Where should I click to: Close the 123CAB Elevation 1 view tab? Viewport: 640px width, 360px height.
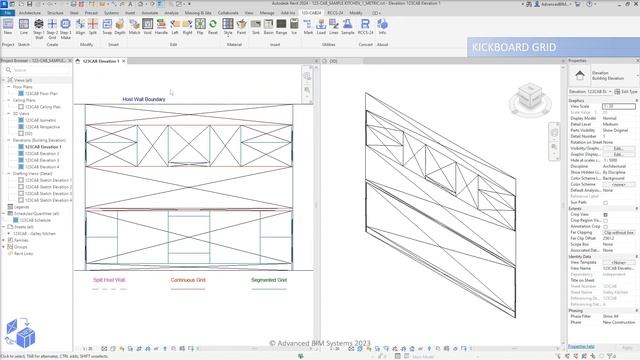[x=123, y=61]
